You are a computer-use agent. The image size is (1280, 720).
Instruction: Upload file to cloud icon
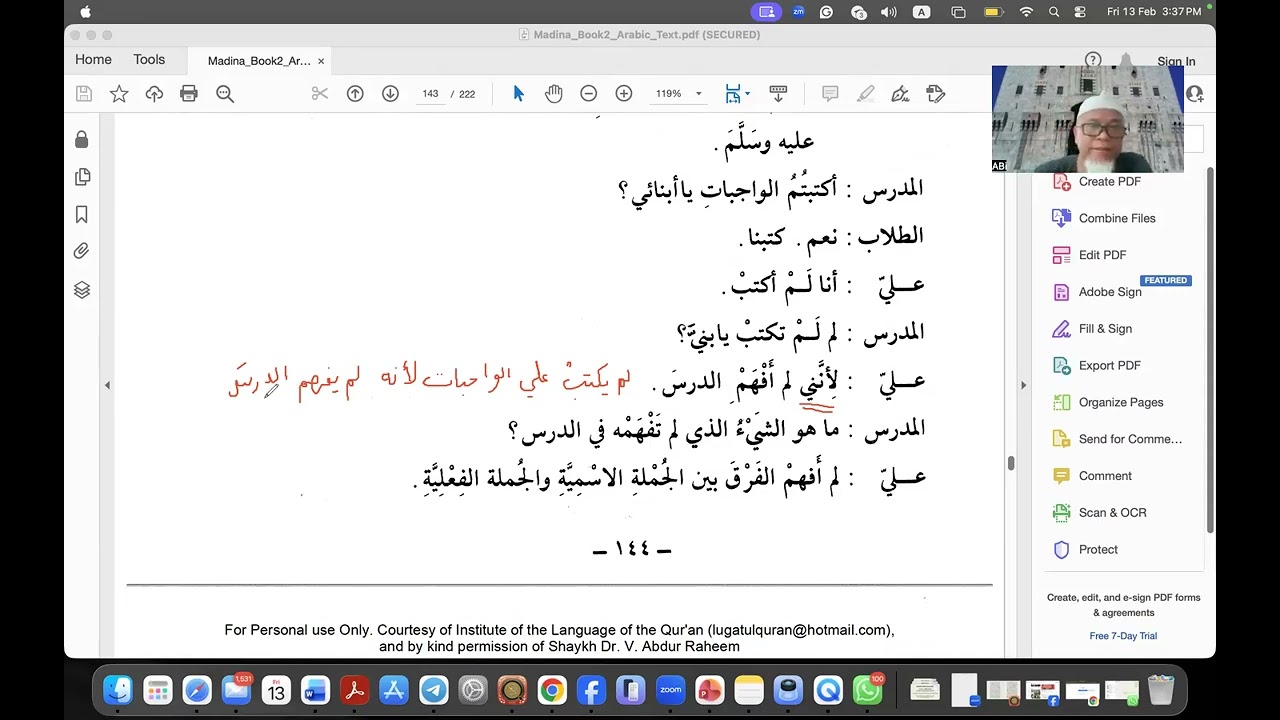click(x=154, y=93)
